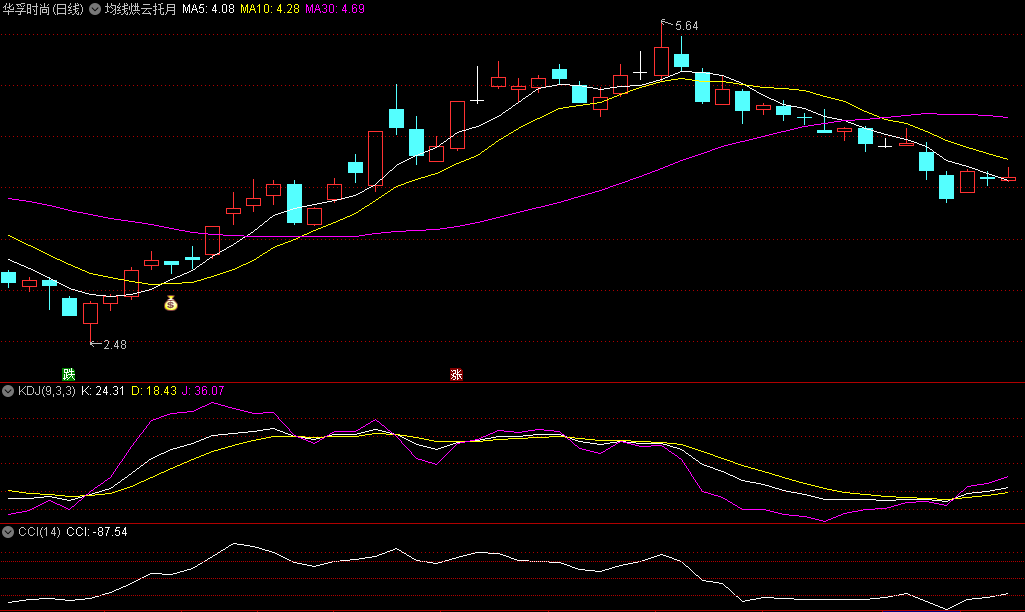Viewport: 1025px width, 612px height.
Task: Click the highest candlestick below 5.64
Action: coord(661,61)
